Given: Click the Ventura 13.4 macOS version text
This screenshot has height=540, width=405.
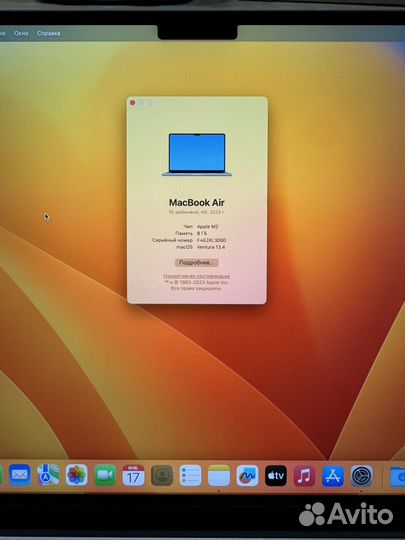Looking at the screenshot, I should [211, 247].
